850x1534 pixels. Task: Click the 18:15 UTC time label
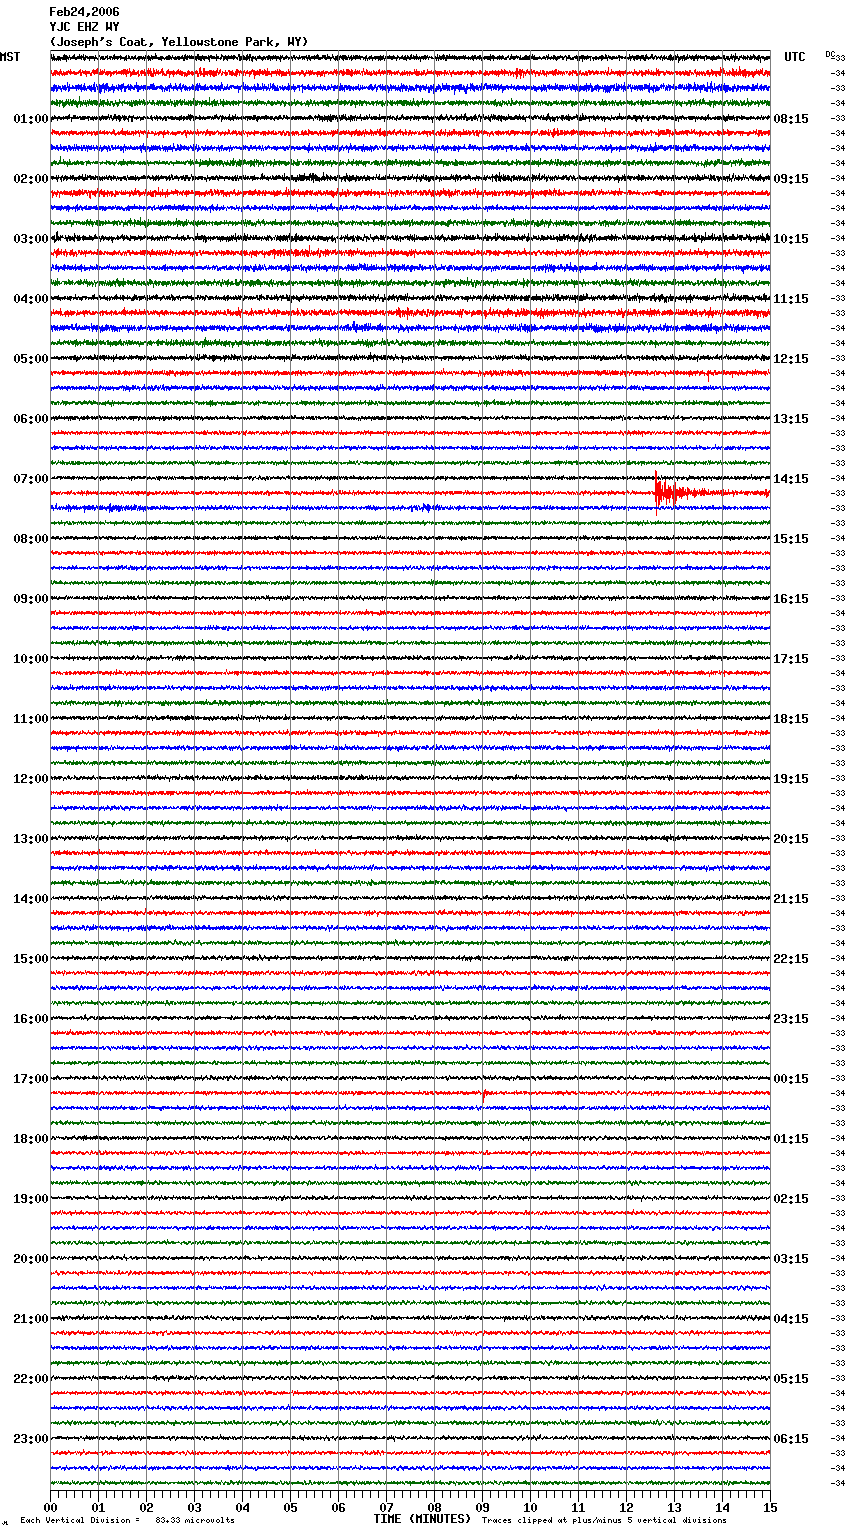(791, 719)
